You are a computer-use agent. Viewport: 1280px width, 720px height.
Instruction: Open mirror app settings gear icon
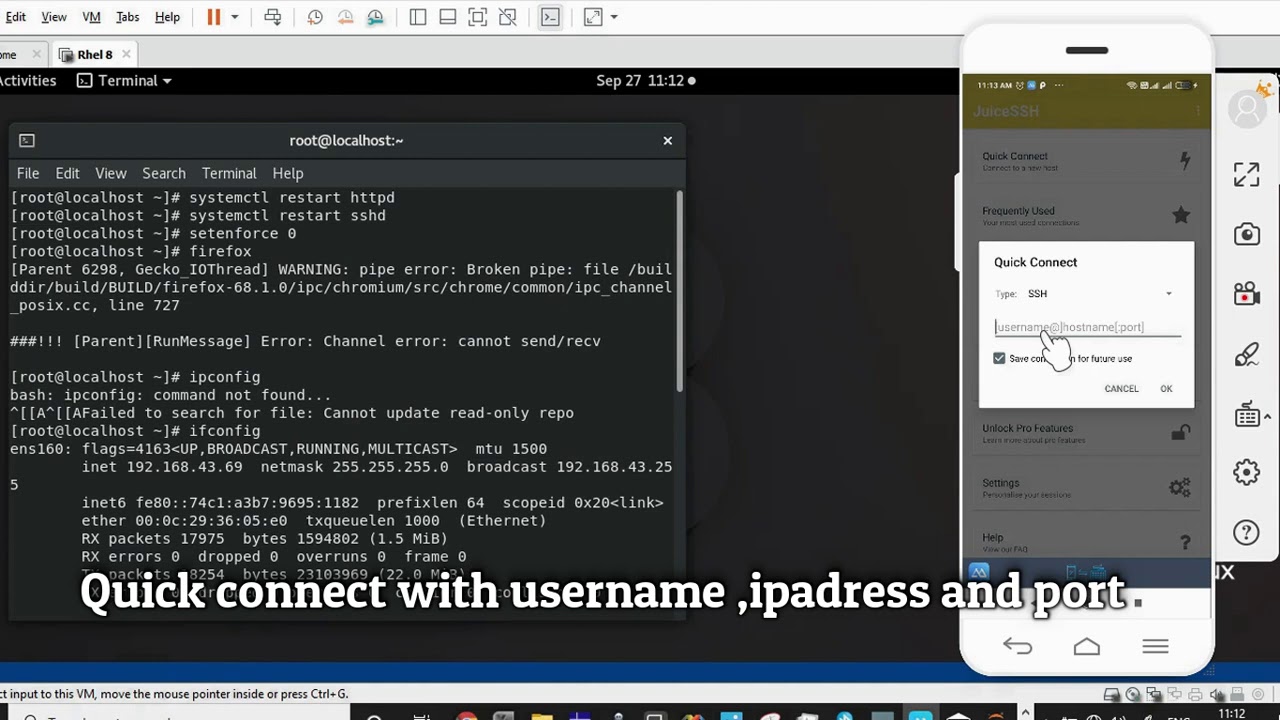point(1246,473)
